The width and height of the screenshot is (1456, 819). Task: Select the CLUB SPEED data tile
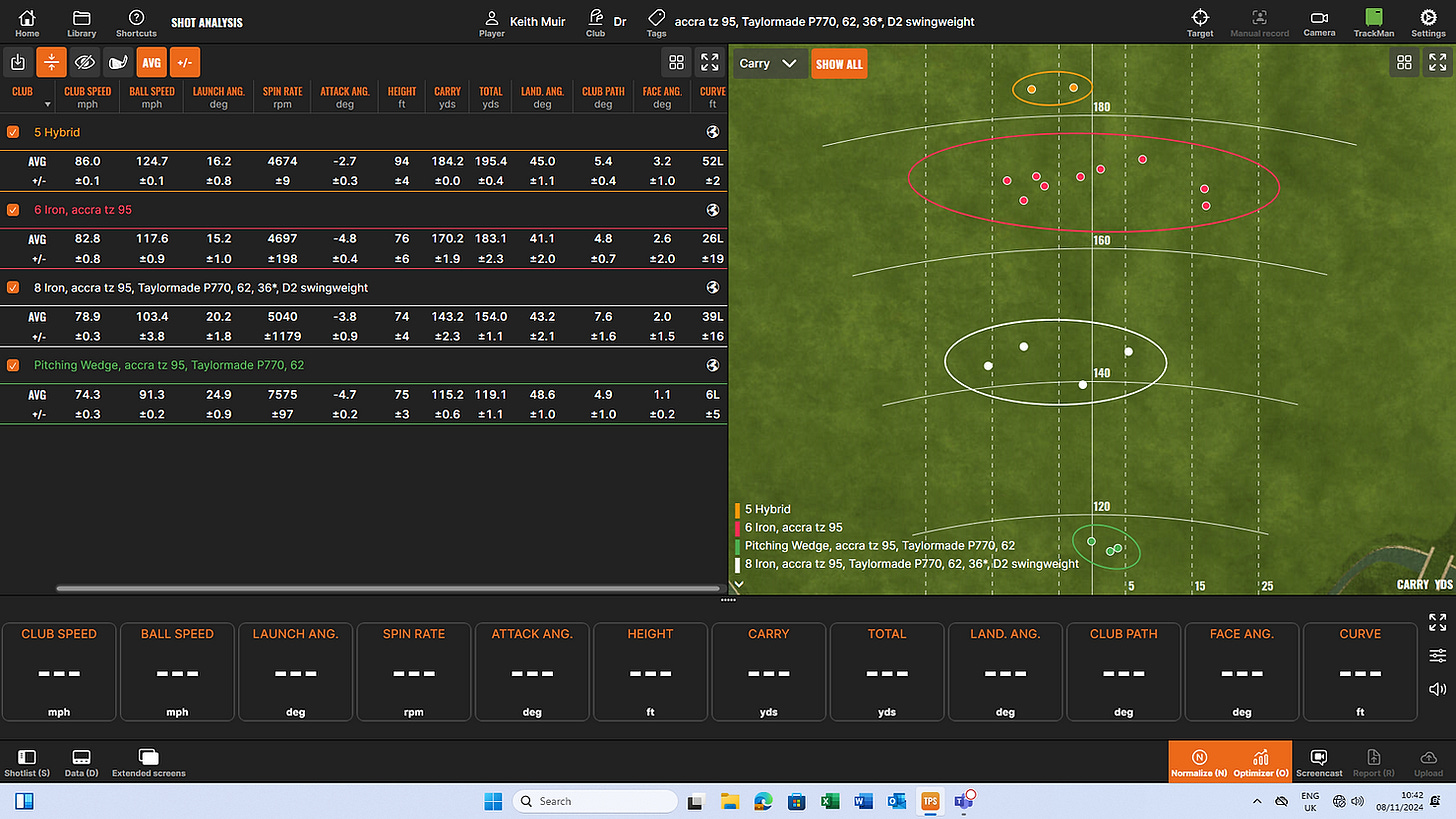59,672
